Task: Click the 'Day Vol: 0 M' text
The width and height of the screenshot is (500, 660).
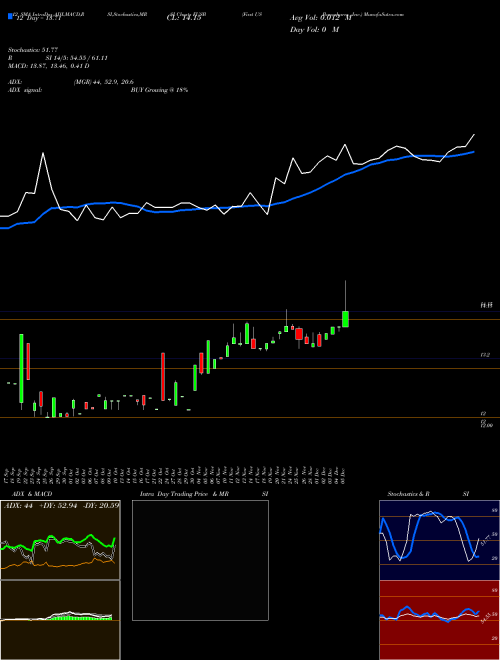Action: coord(314,30)
